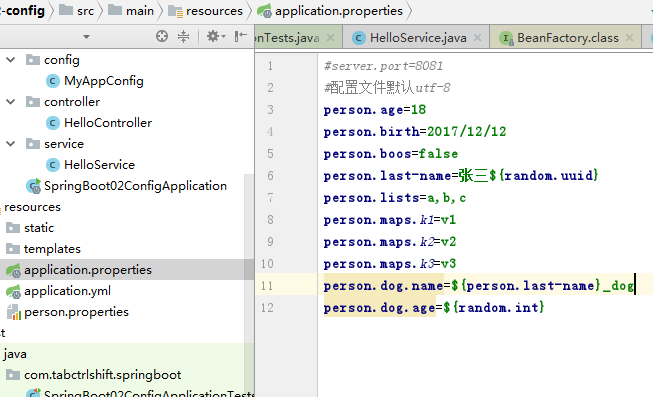Select the test java folder row

[x=15, y=354]
